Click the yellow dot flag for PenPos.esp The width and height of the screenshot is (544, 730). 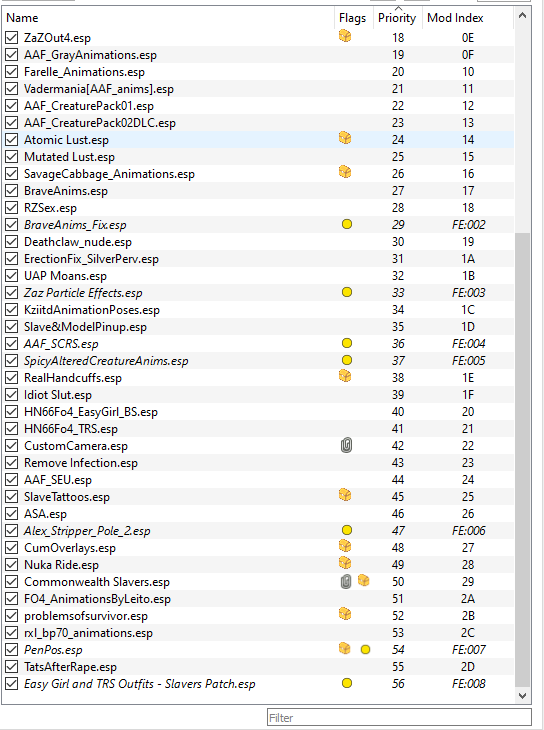click(x=366, y=649)
